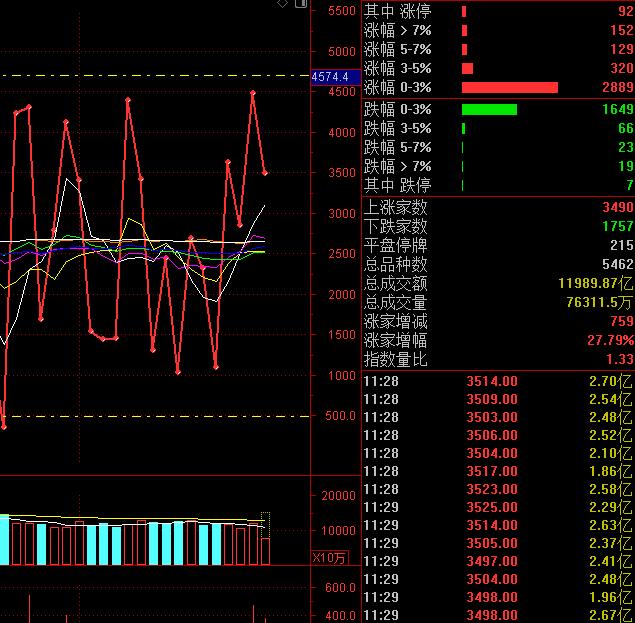Click the 总品种数 value 5462
This screenshot has height=623, width=635.
(618, 264)
